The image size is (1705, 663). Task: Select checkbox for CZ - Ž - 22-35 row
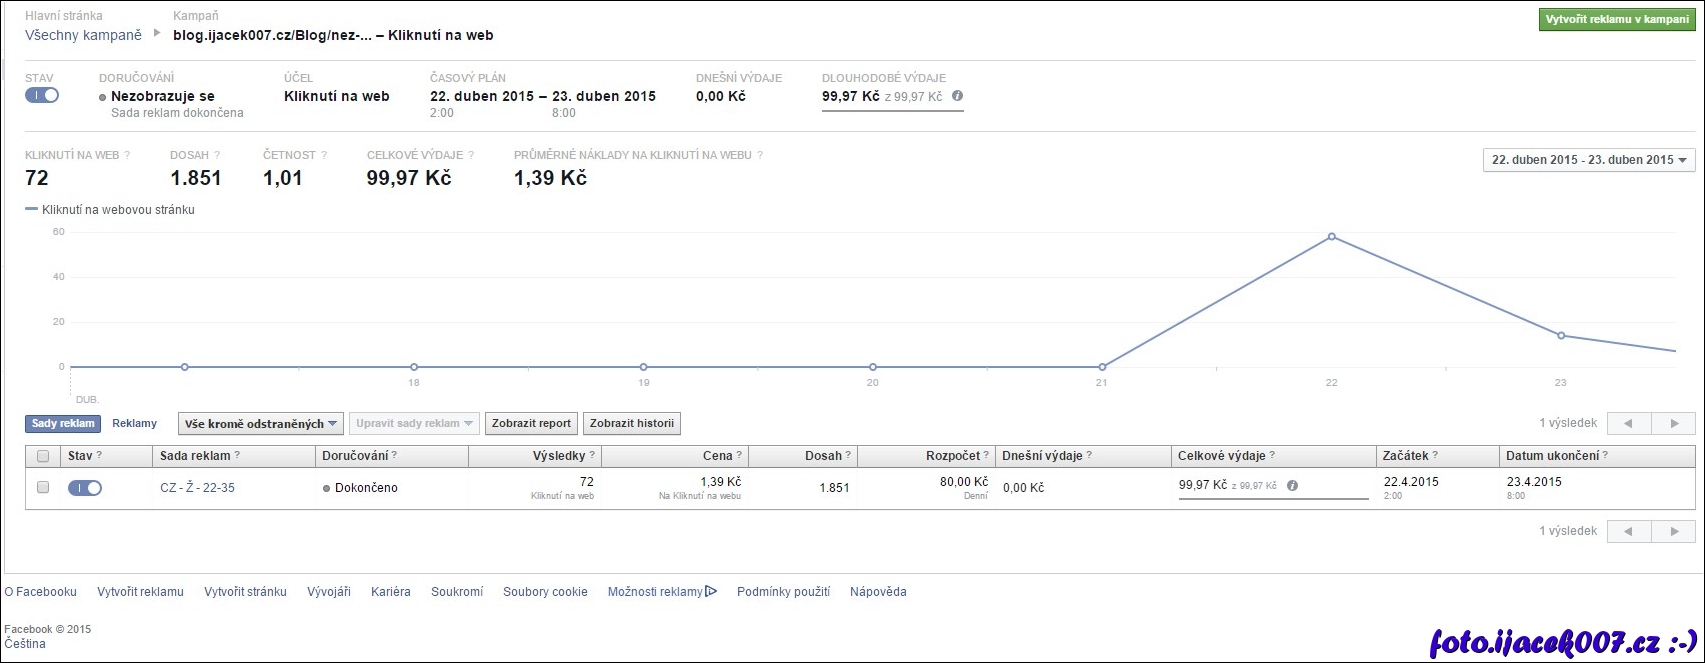43,487
